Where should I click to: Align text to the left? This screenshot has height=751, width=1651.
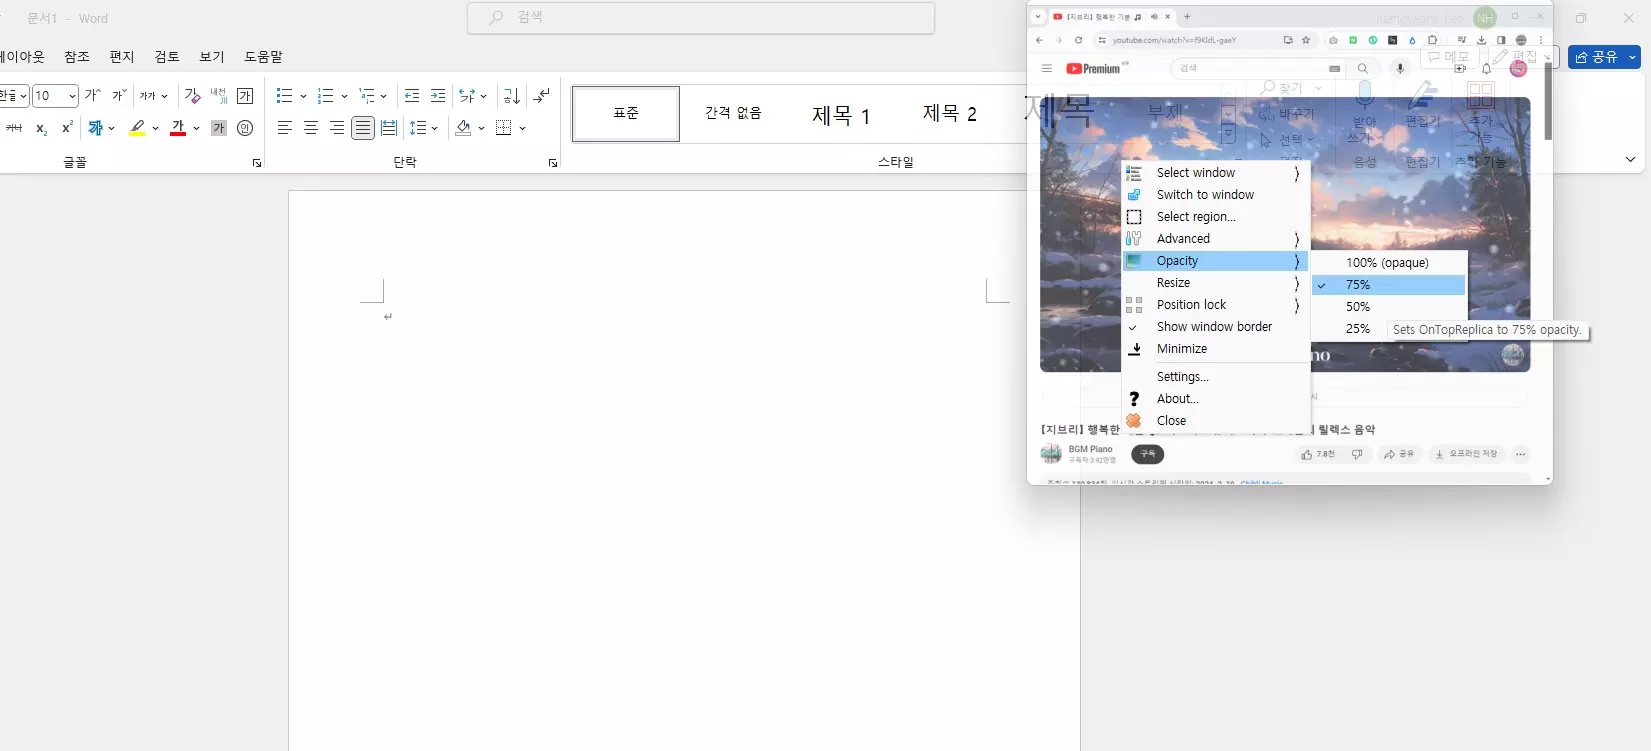click(x=285, y=128)
